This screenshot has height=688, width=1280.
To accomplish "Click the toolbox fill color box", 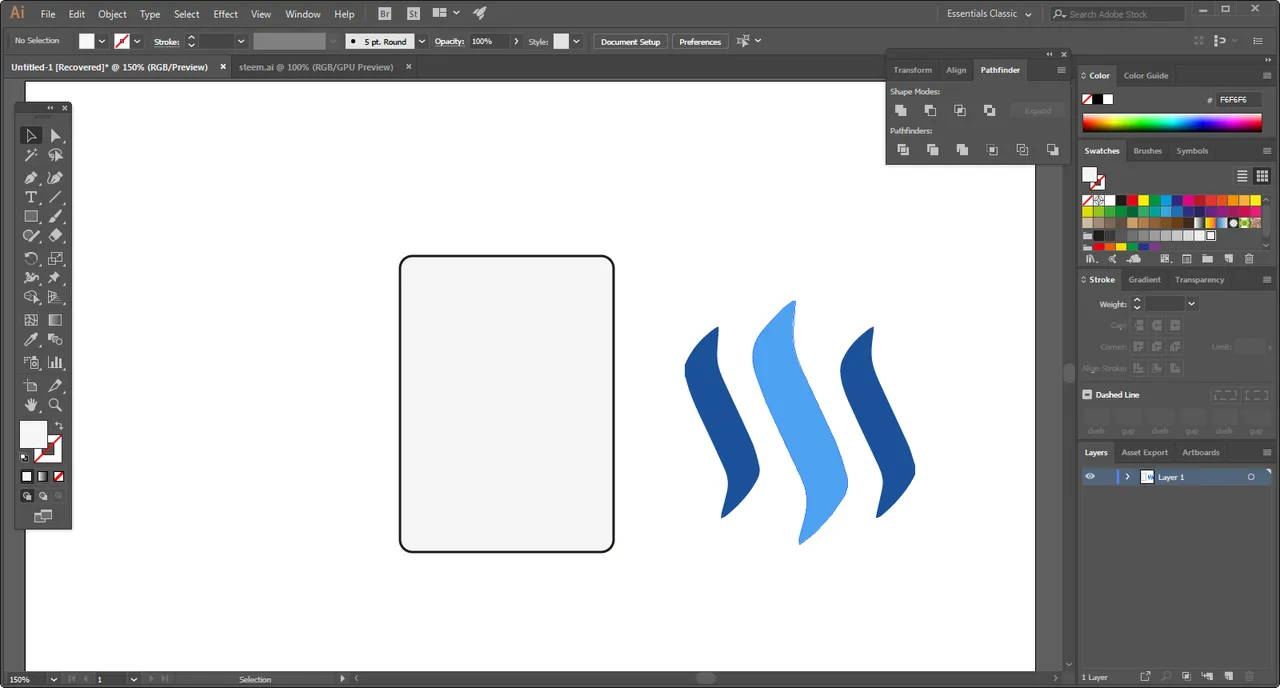I will 32,434.
